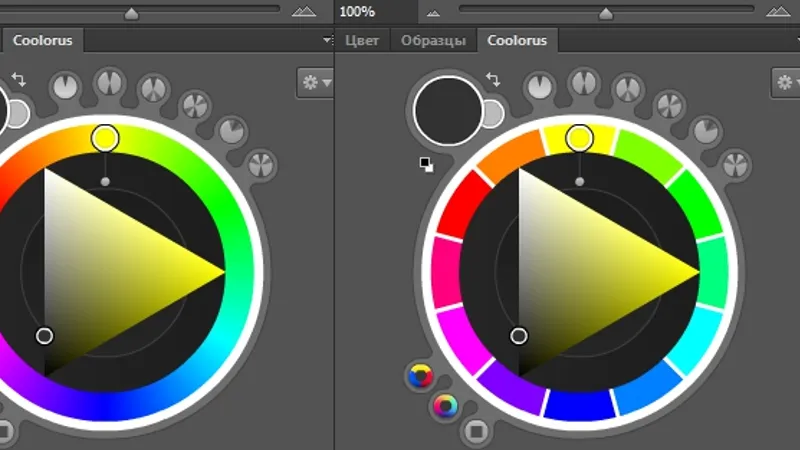Click the 100% zoom field
Viewport: 800px width, 450px height.
click(376, 11)
